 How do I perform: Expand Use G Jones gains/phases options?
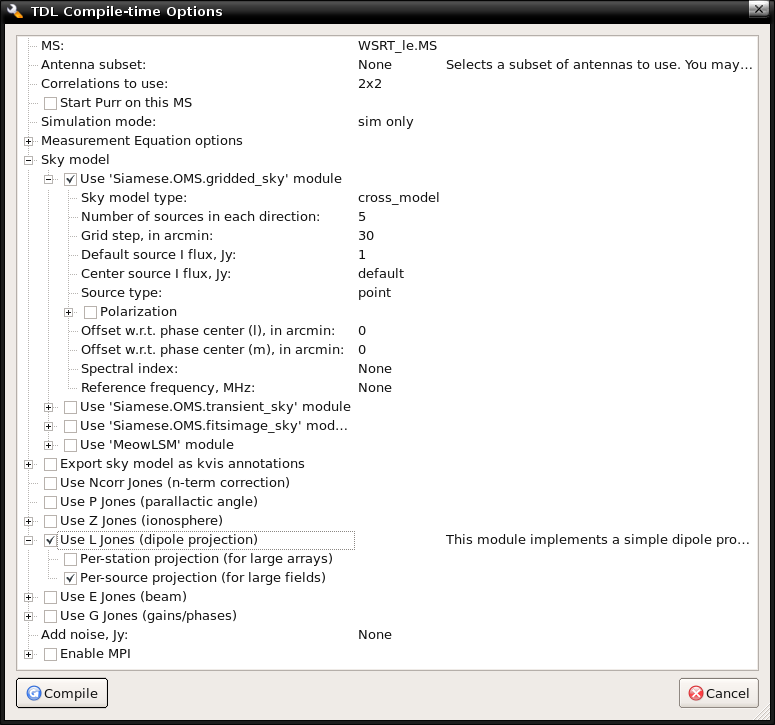coord(29,616)
